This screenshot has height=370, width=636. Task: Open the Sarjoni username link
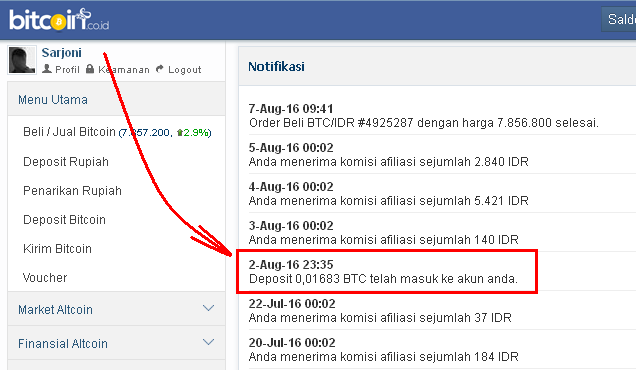61,53
